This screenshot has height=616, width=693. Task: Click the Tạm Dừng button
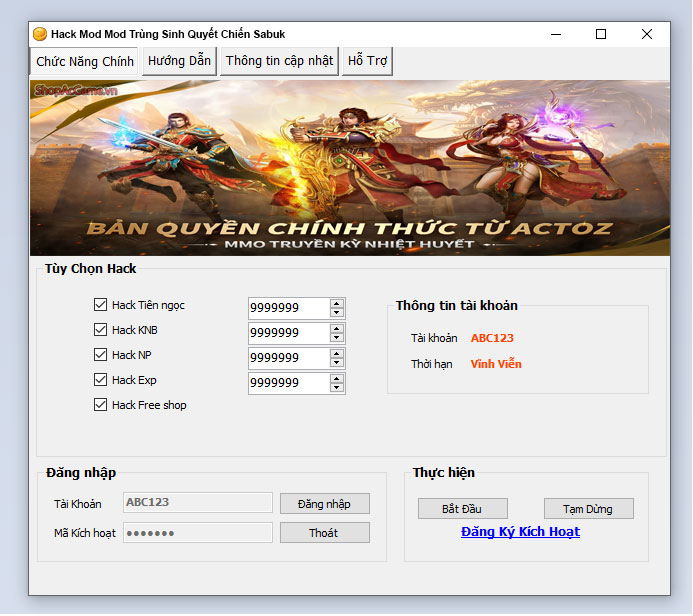coord(589,509)
